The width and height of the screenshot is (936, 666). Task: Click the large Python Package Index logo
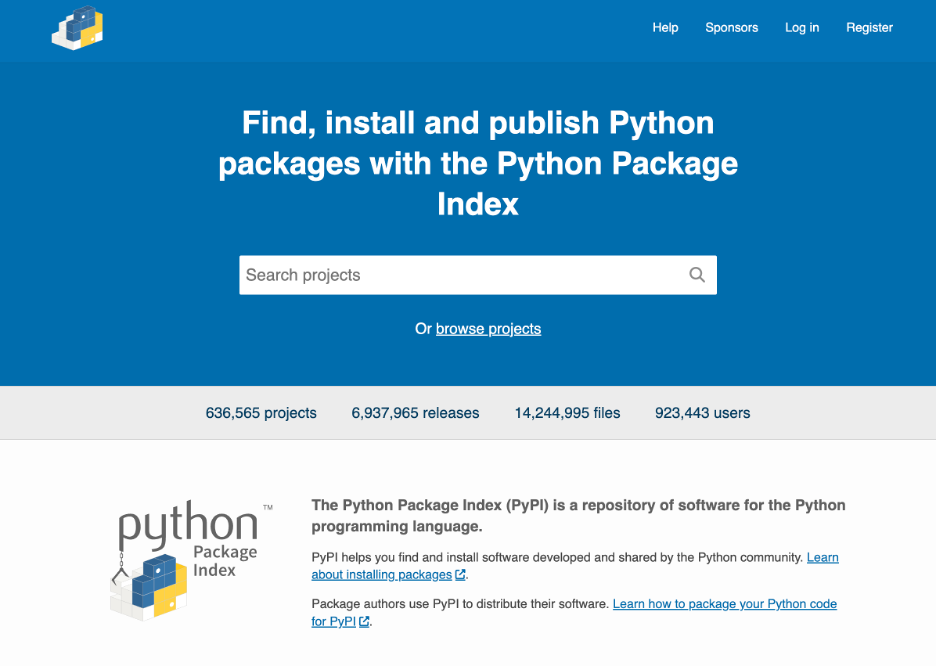[x=191, y=560]
